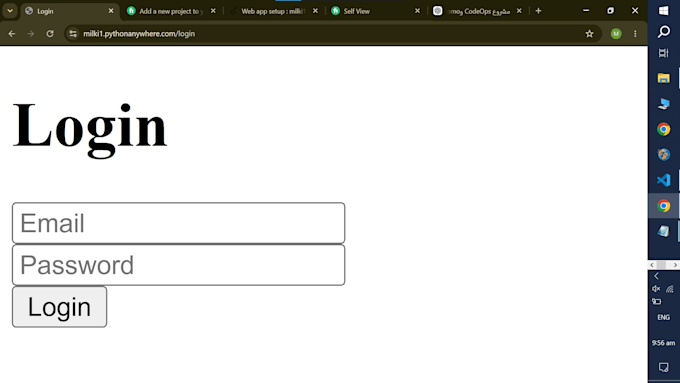The image size is (680, 383).
Task: Open the green profile avatar
Action: [x=616, y=33]
